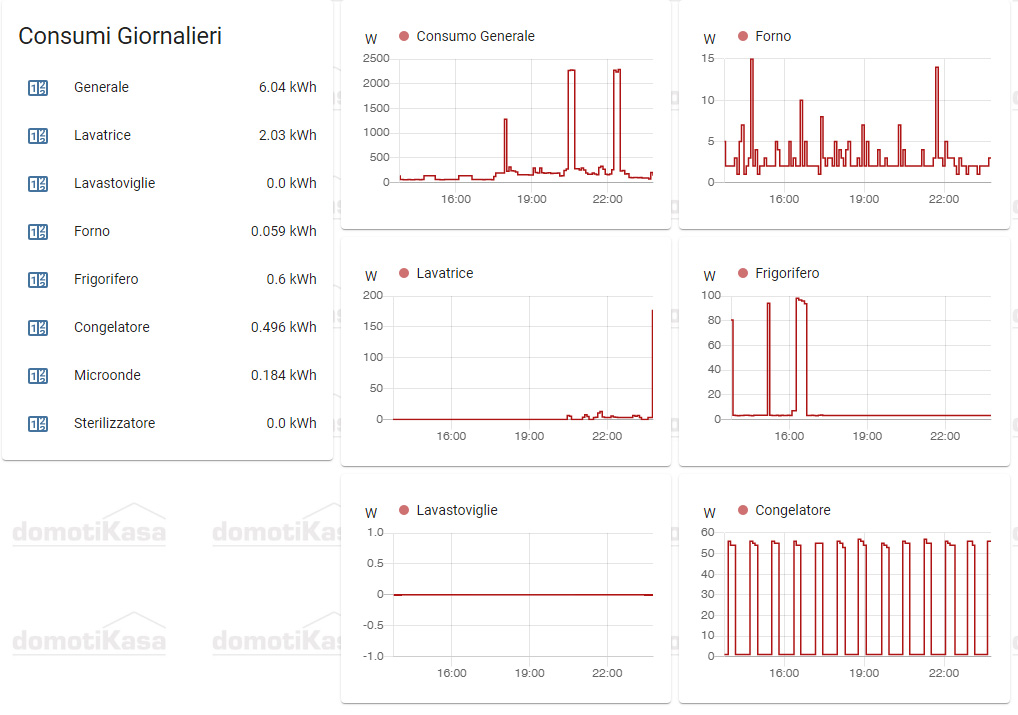This screenshot has width=1018, height=715.
Task: Click the counter icon beside Lavastoviglie
Action: point(38,184)
